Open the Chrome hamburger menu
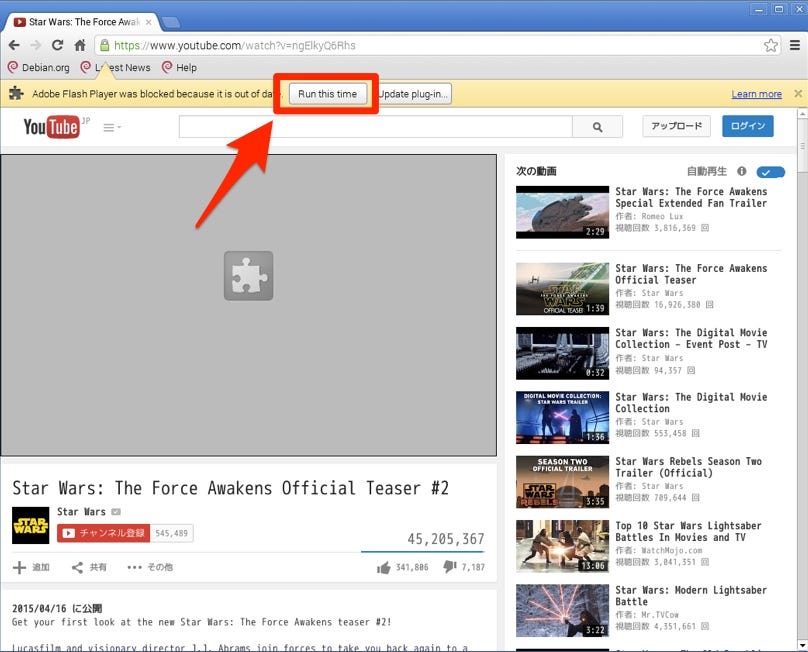Image resolution: width=808 pixels, height=652 pixels. [x=795, y=45]
